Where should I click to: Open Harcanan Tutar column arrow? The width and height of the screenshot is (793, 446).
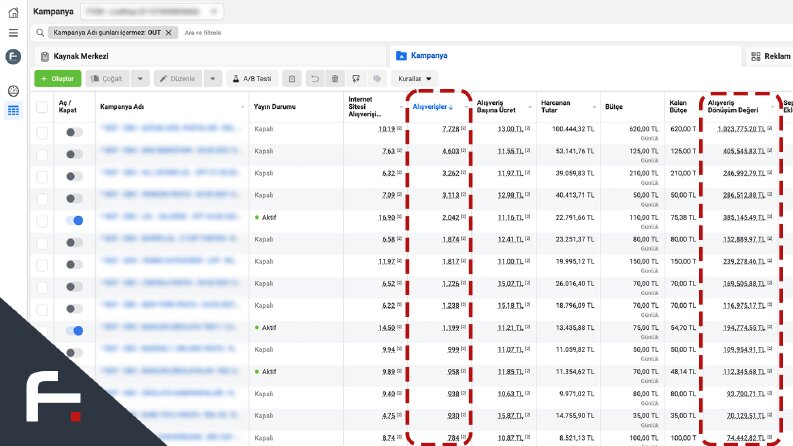594,107
